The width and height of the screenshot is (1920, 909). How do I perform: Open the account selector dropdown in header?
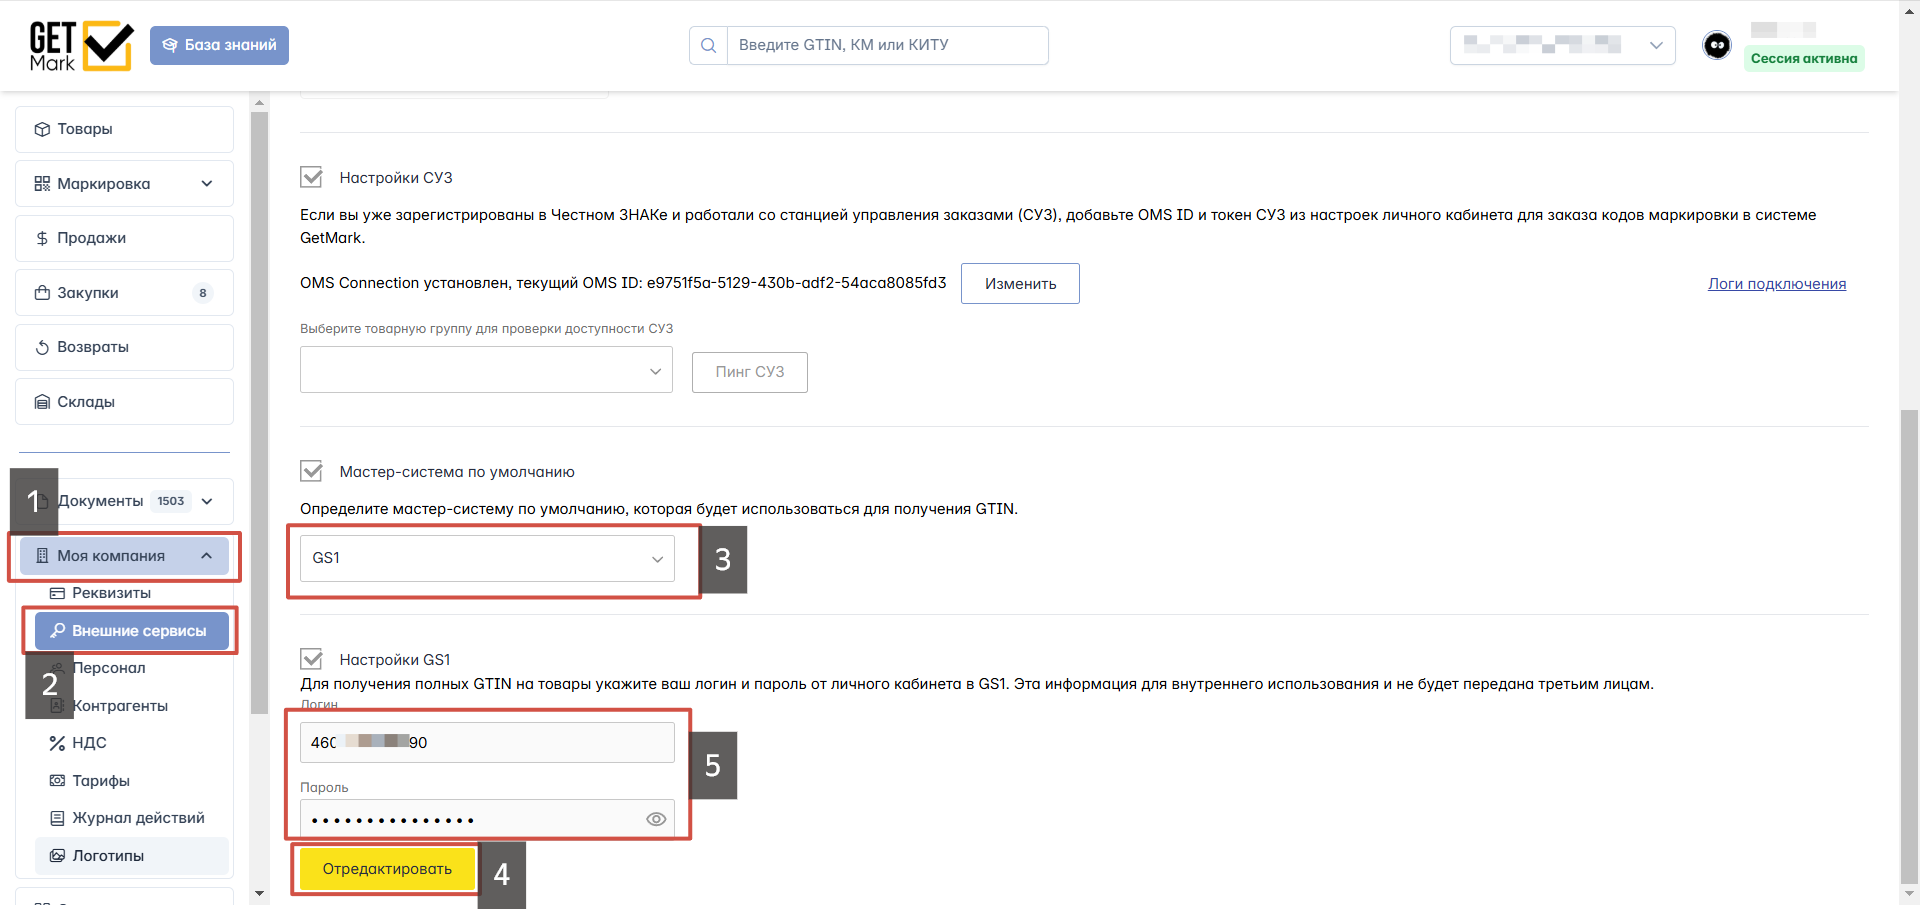point(1562,45)
